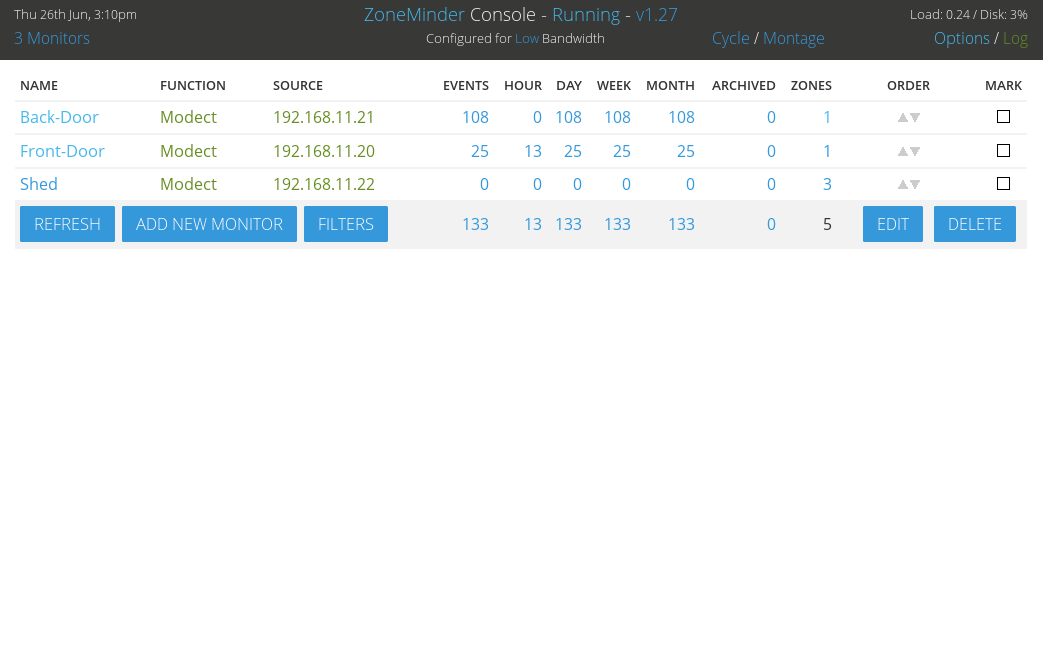The width and height of the screenshot is (1043, 651).
Task: Edit source 192.168.11.22
Action: tap(324, 184)
